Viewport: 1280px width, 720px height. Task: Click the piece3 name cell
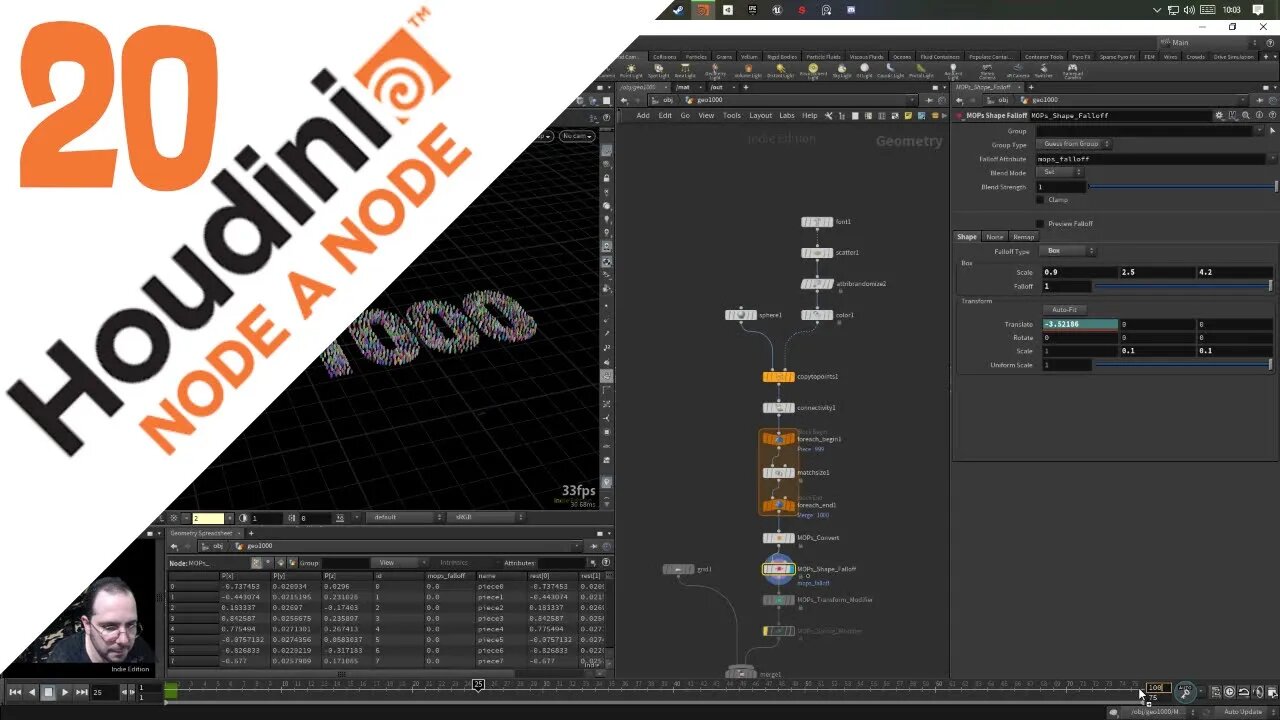pyautogui.click(x=500, y=618)
